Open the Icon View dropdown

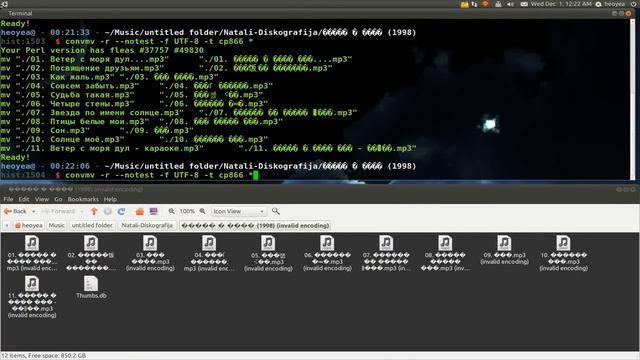(238, 211)
